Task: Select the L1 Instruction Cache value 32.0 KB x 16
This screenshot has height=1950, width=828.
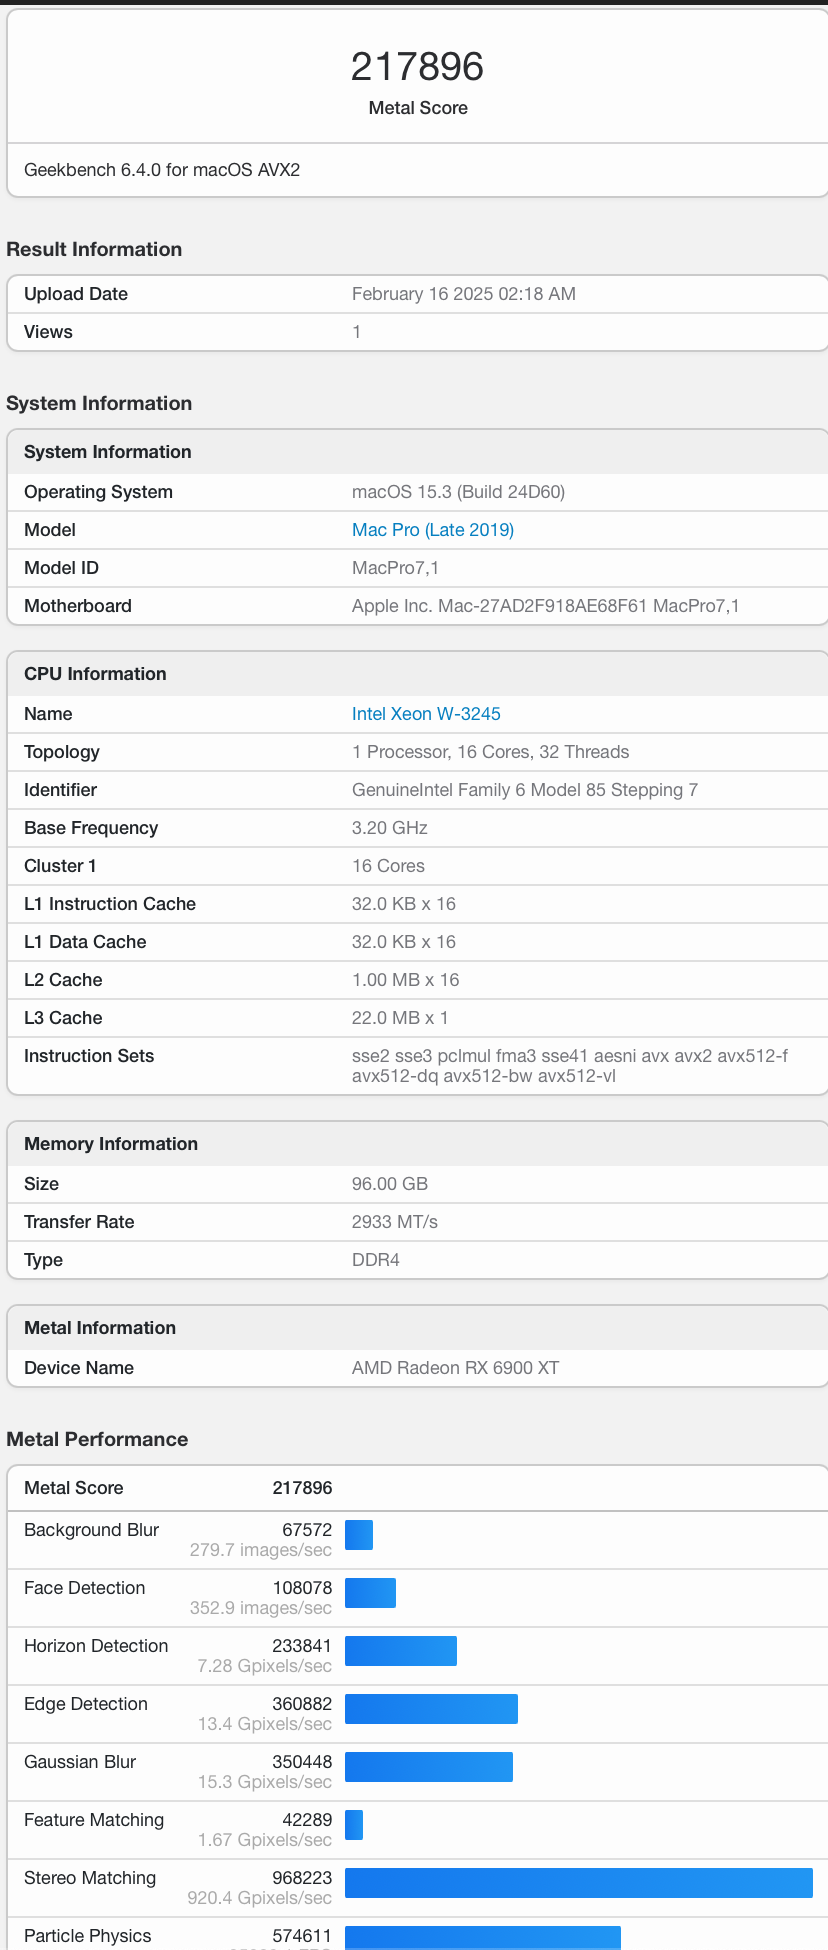Action: [x=404, y=904]
